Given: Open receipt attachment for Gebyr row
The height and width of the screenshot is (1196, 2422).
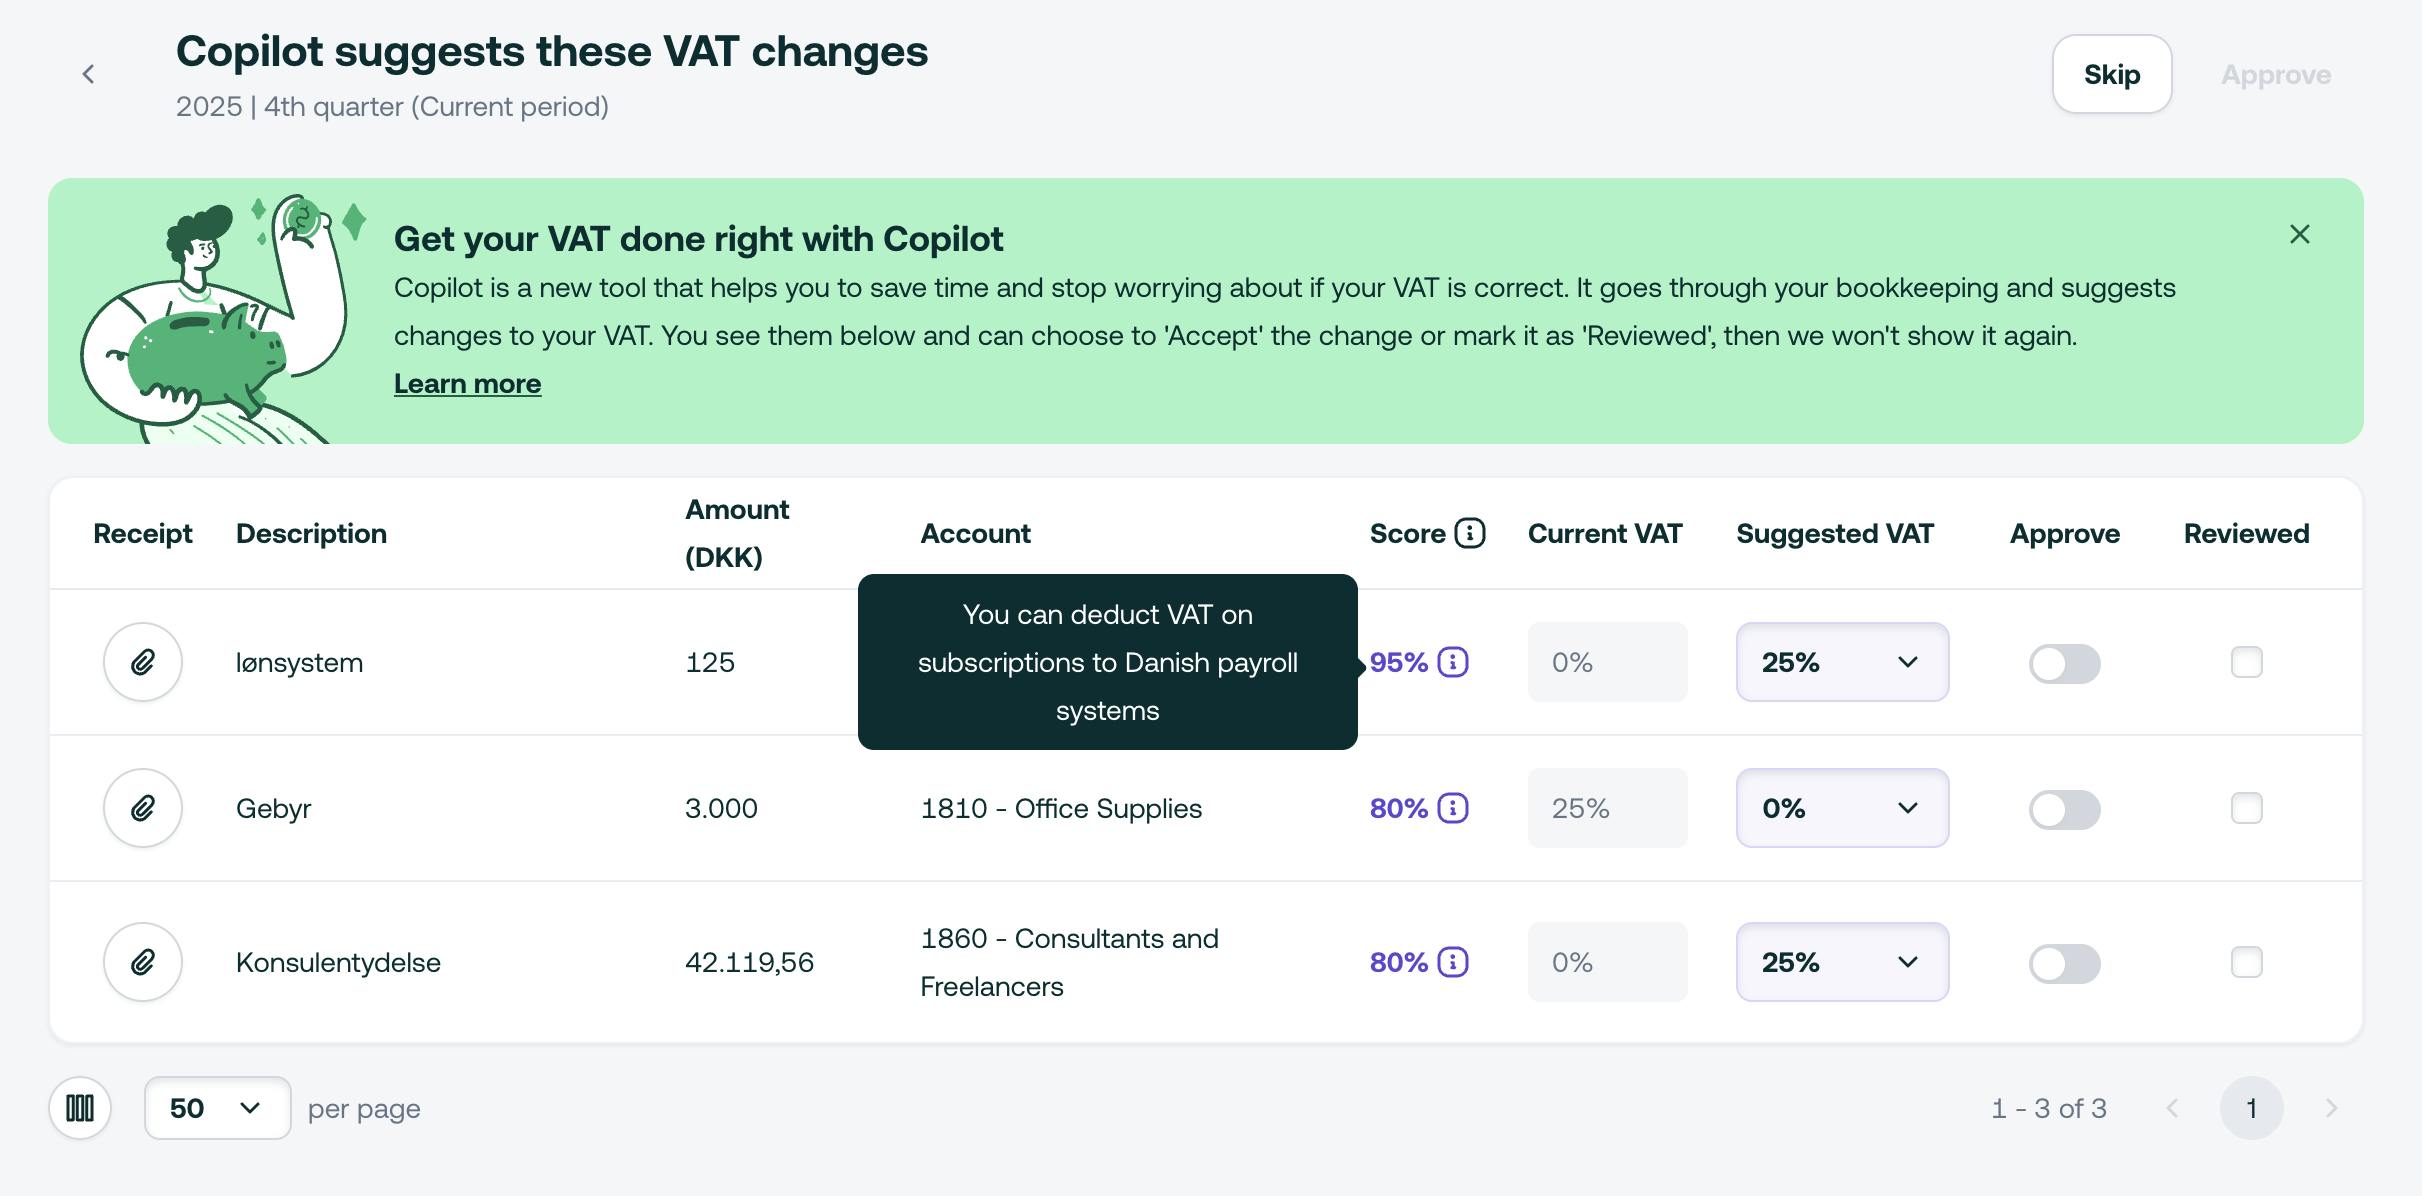Looking at the screenshot, I should (143, 808).
